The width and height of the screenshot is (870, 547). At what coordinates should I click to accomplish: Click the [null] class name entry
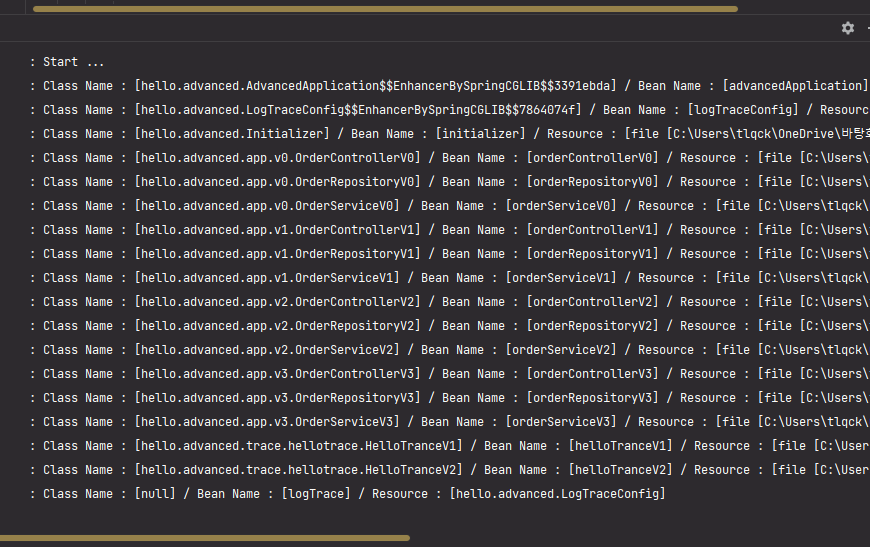(x=155, y=494)
